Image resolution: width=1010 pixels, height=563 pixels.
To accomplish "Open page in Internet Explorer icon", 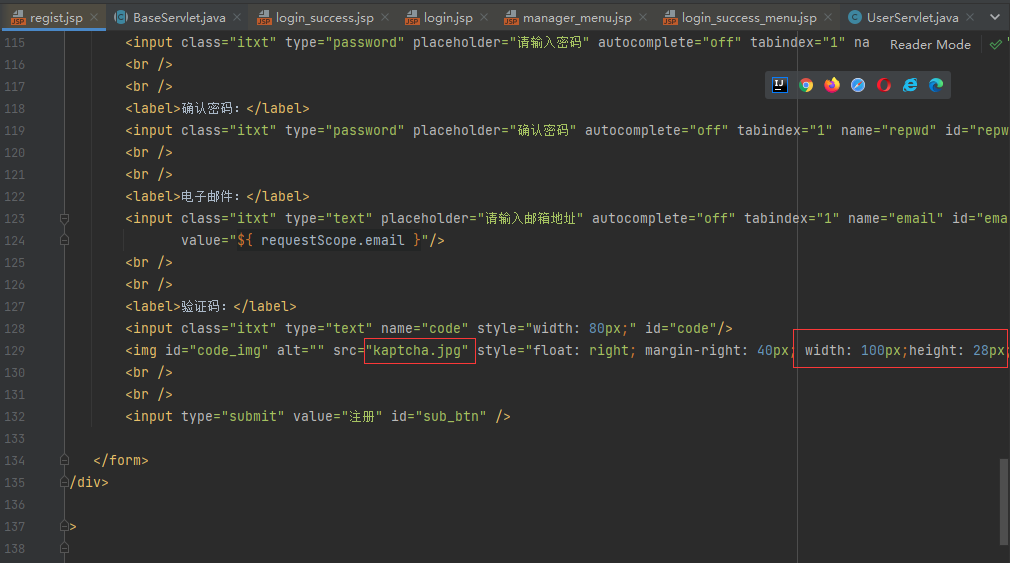I will 910,85.
